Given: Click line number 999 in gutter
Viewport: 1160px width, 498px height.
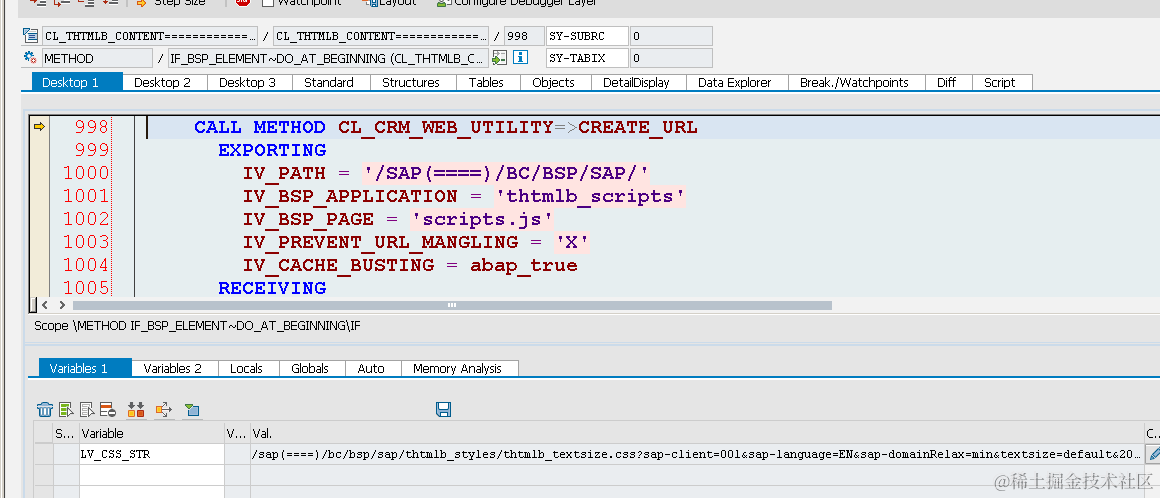Looking at the screenshot, I should click(91, 150).
